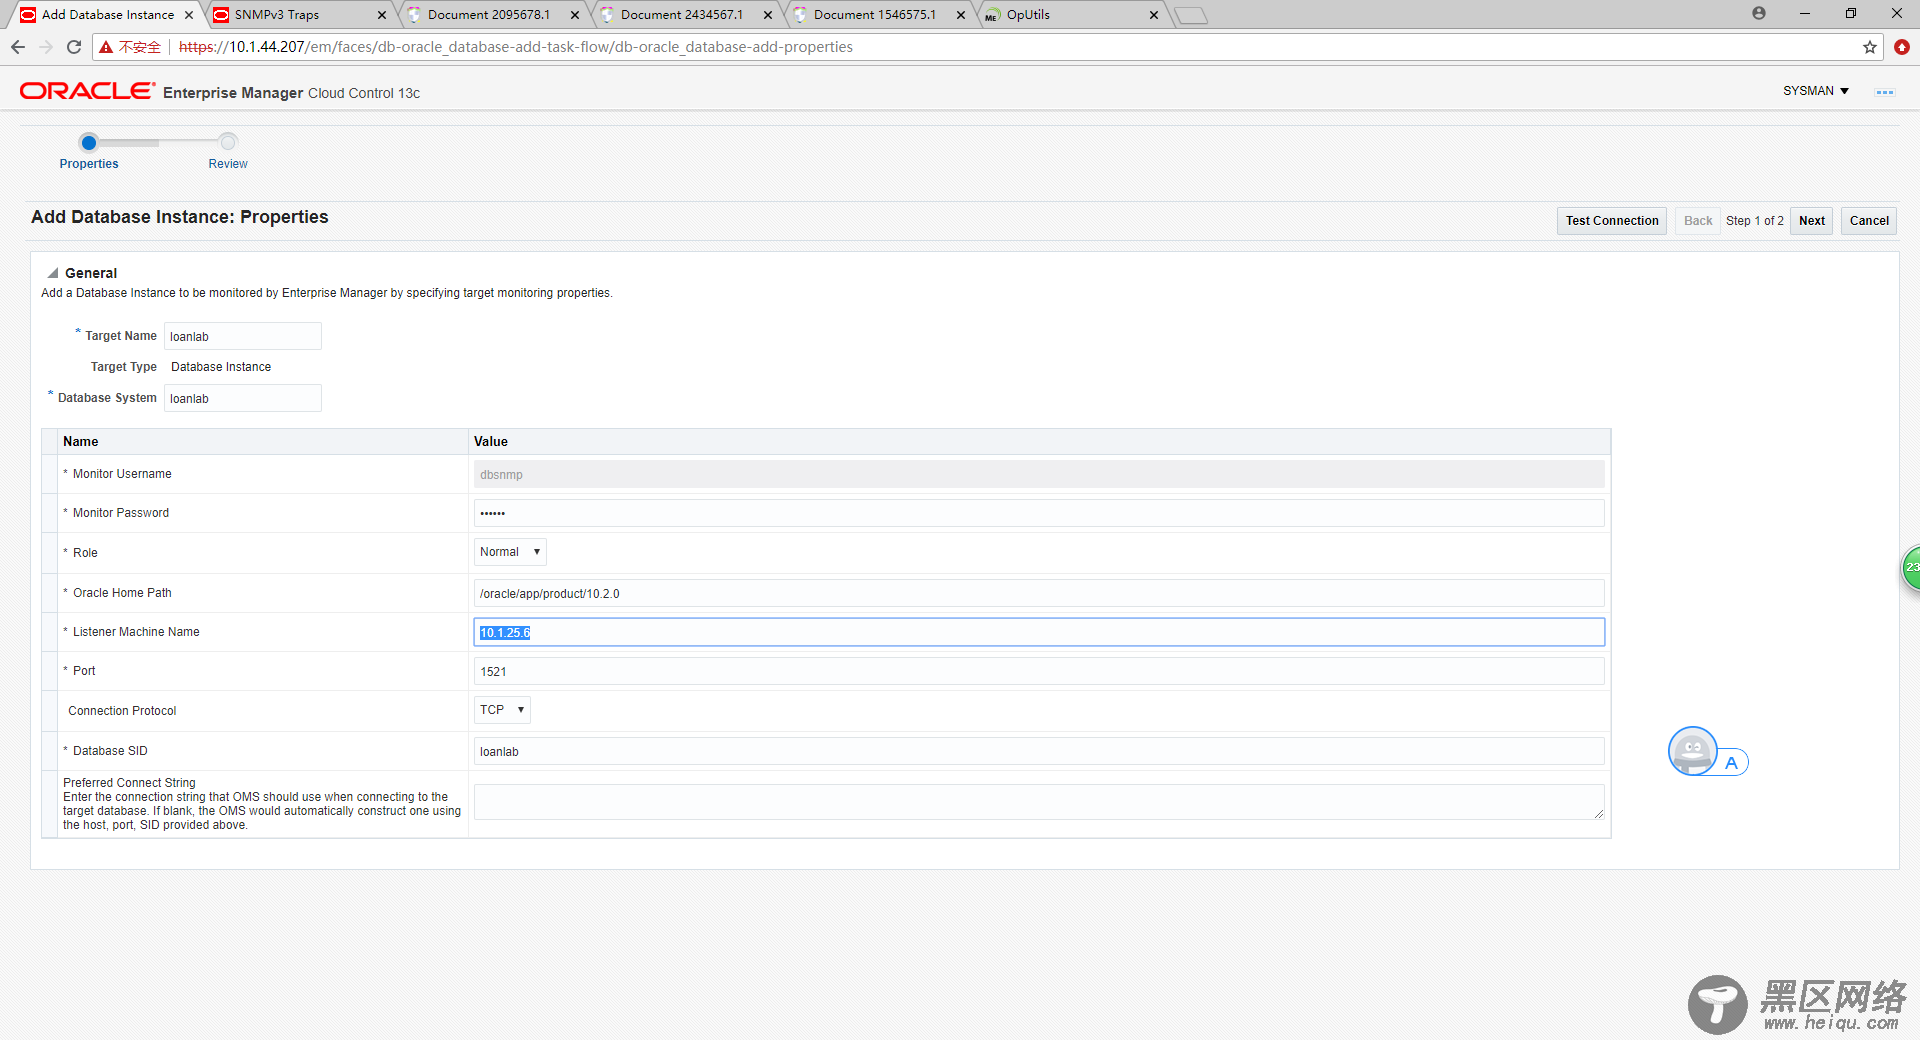Click the insecure connection warning icon
This screenshot has width=1920, height=1040.
[x=106, y=47]
